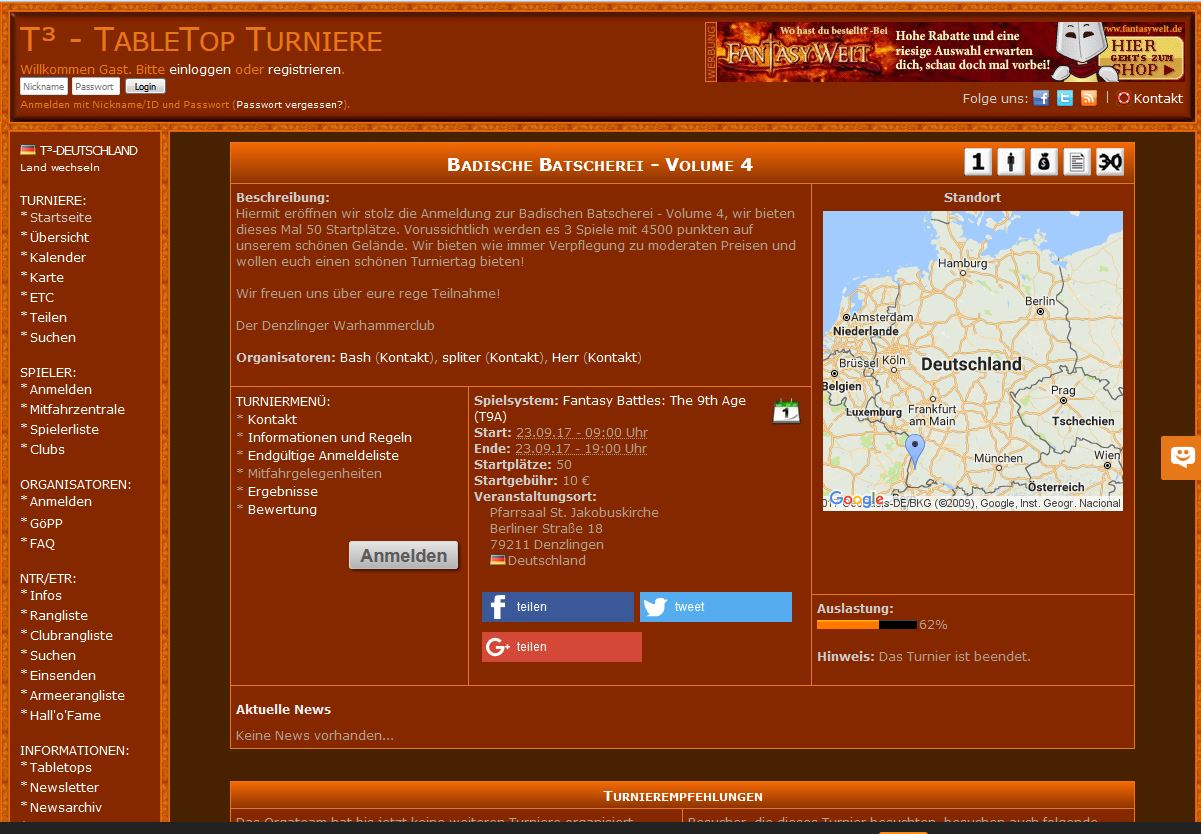Viewport: 1201px width, 834px height.
Task: Open Ergebnisse in tournament menu
Action: pos(282,491)
